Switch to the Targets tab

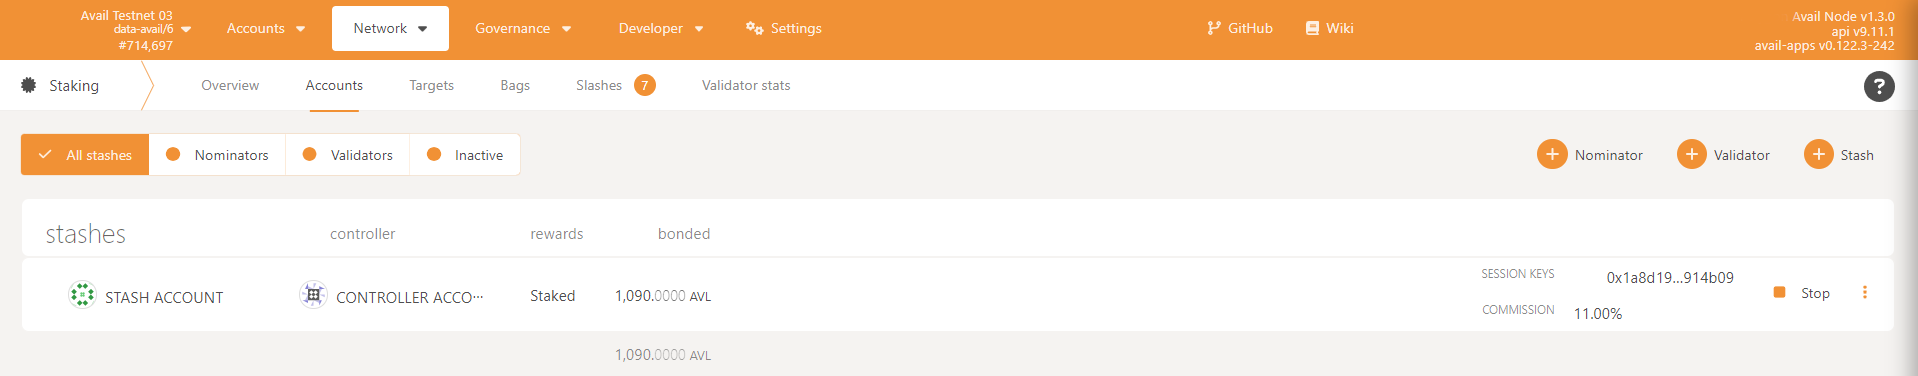click(x=431, y=85)
